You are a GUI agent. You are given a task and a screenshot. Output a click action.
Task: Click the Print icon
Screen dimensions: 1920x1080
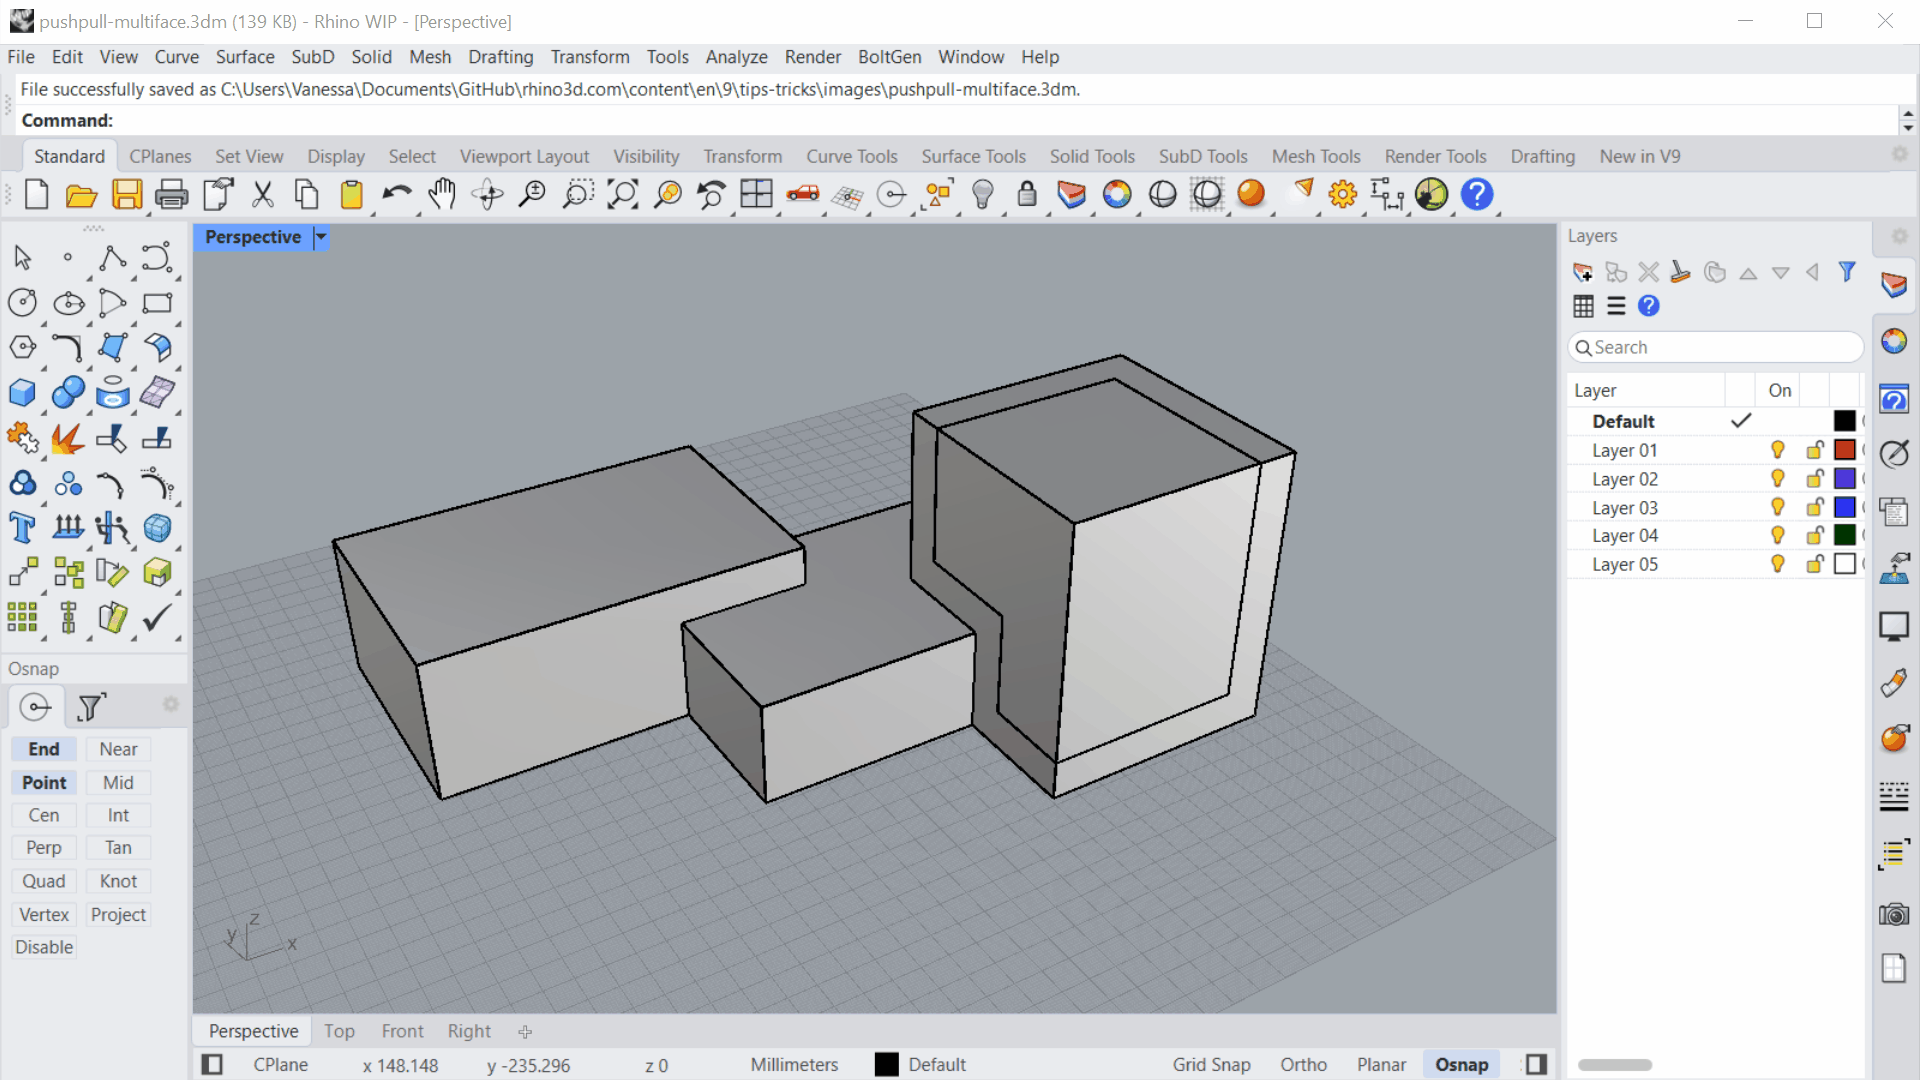[x=171, y=194]
